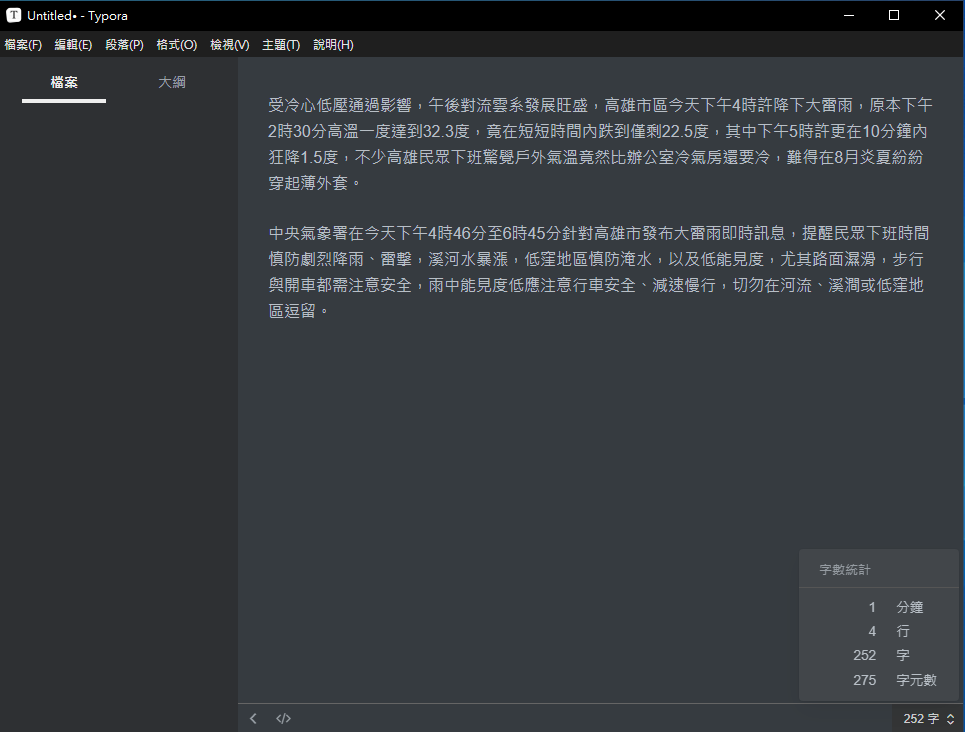This screenshot has height=732, width=965.
Task: Toggle source code mode icon
Action: 283,718
